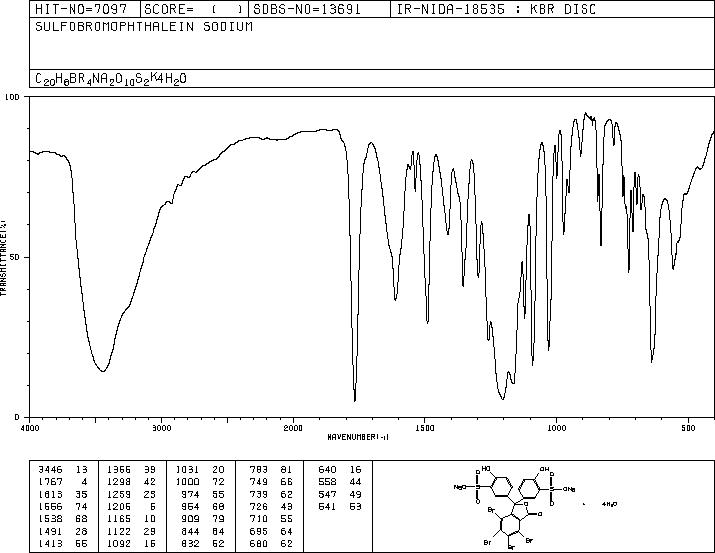Select peak table entry 974
715x553 pixels.
click(x=202, y=495)
